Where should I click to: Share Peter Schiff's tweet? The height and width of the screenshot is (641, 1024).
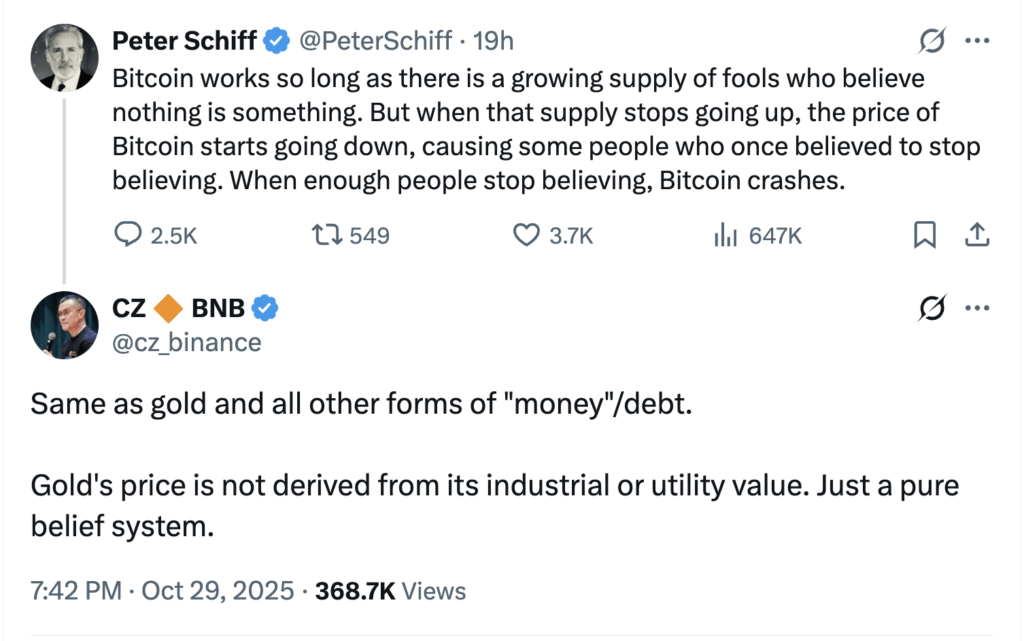(977, 234)
